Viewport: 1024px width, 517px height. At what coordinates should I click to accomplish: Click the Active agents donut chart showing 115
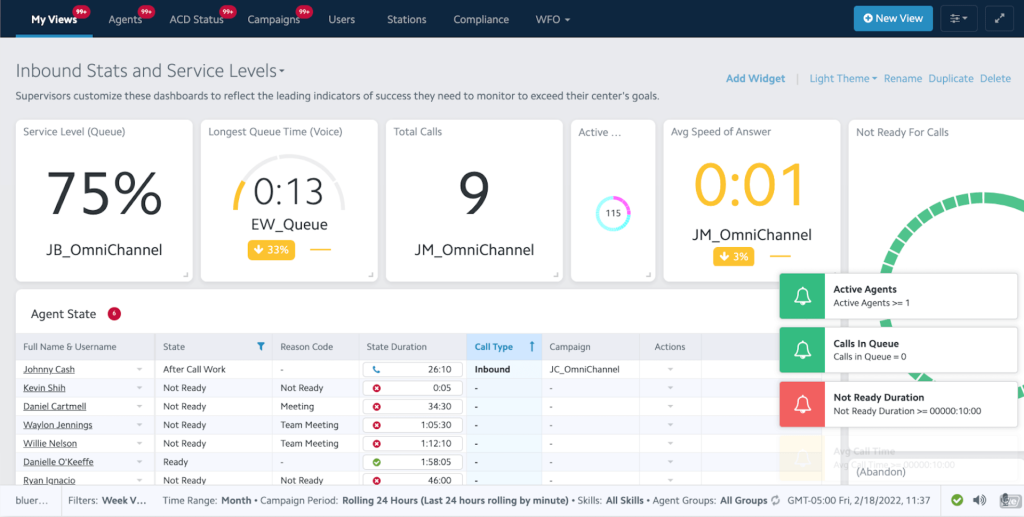click(613, 213)
